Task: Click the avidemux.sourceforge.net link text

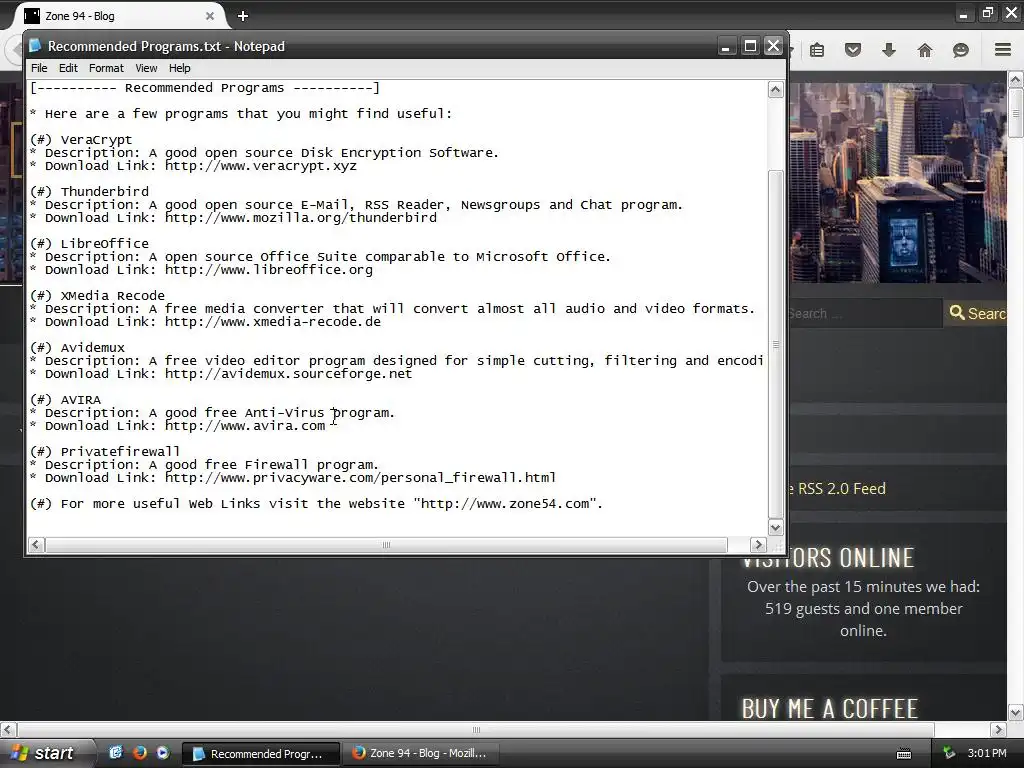Action: tap(289, 374)
